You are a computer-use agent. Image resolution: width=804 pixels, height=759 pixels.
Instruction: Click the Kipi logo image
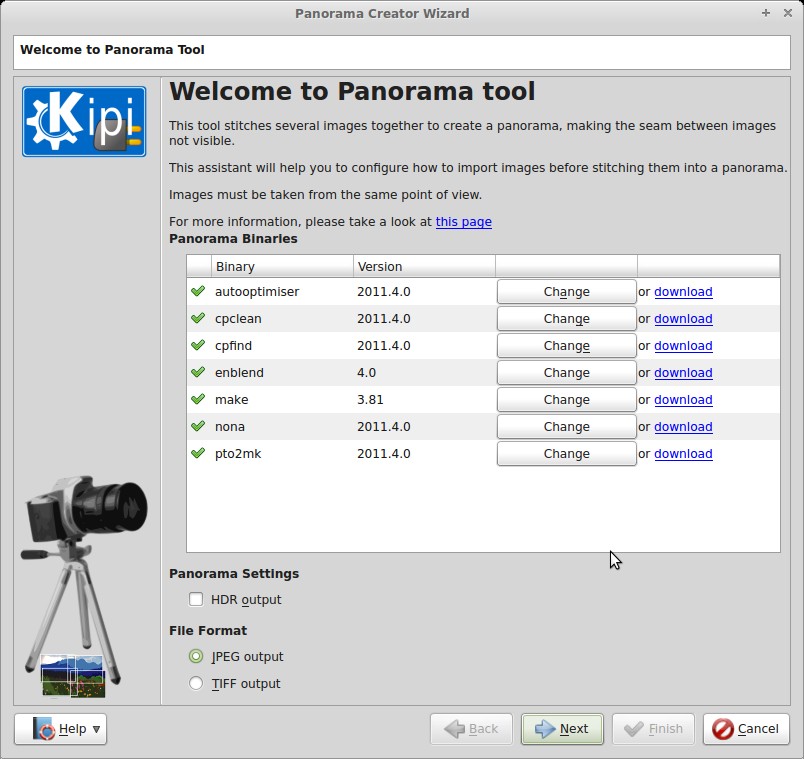84,122
